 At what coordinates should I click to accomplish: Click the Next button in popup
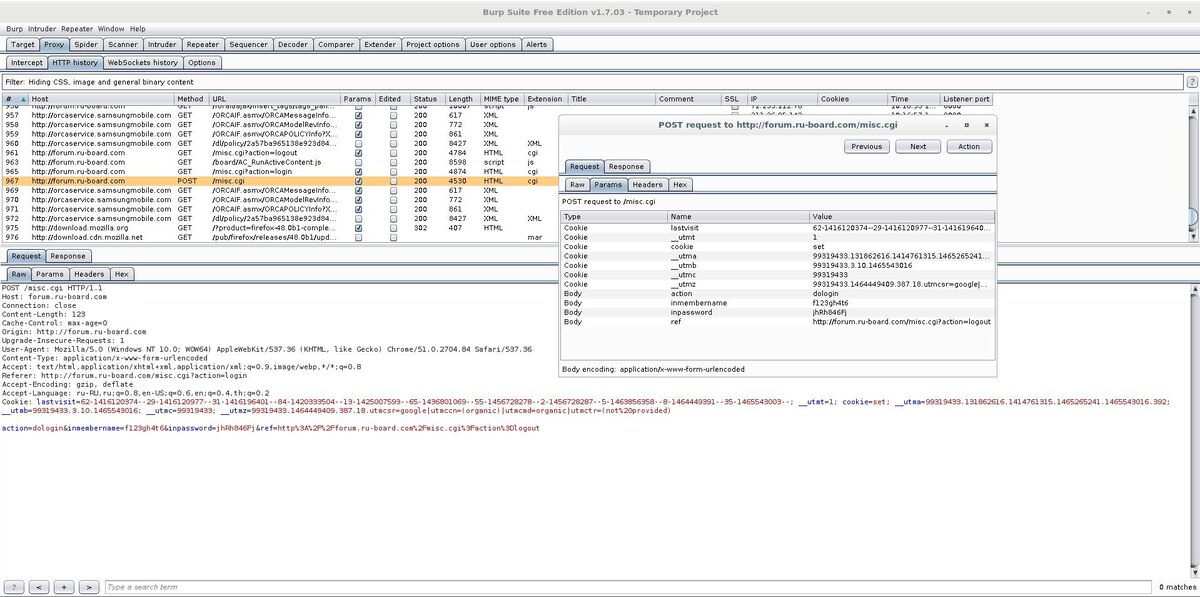pos(917,146)
